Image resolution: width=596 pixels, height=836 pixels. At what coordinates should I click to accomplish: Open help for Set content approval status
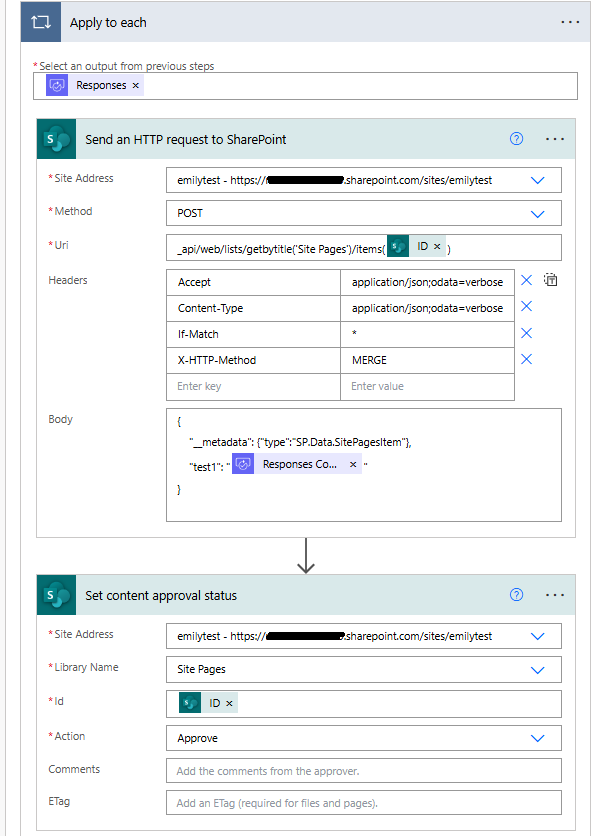tap(516, 595)
